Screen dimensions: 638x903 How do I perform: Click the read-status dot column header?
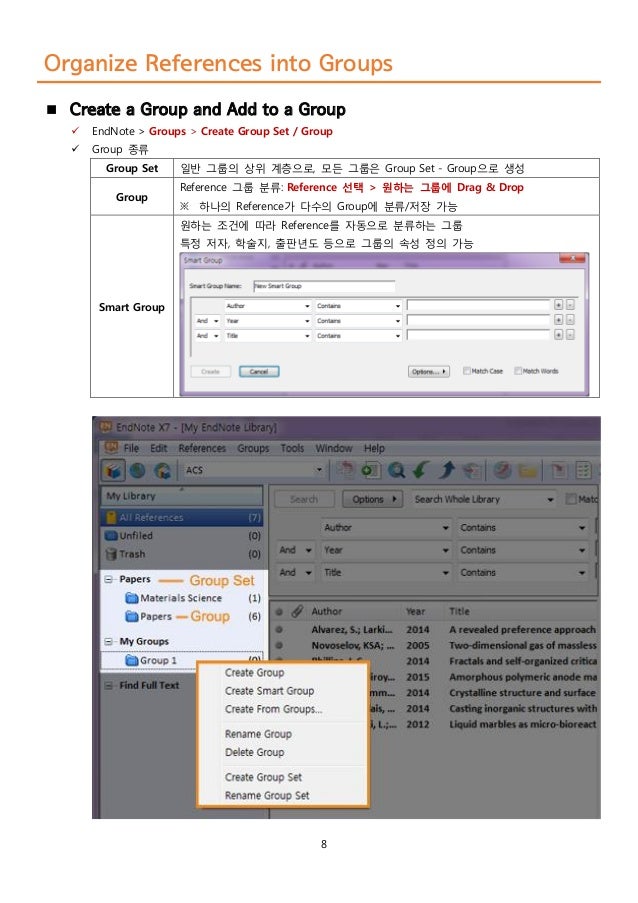click(279, 612)
